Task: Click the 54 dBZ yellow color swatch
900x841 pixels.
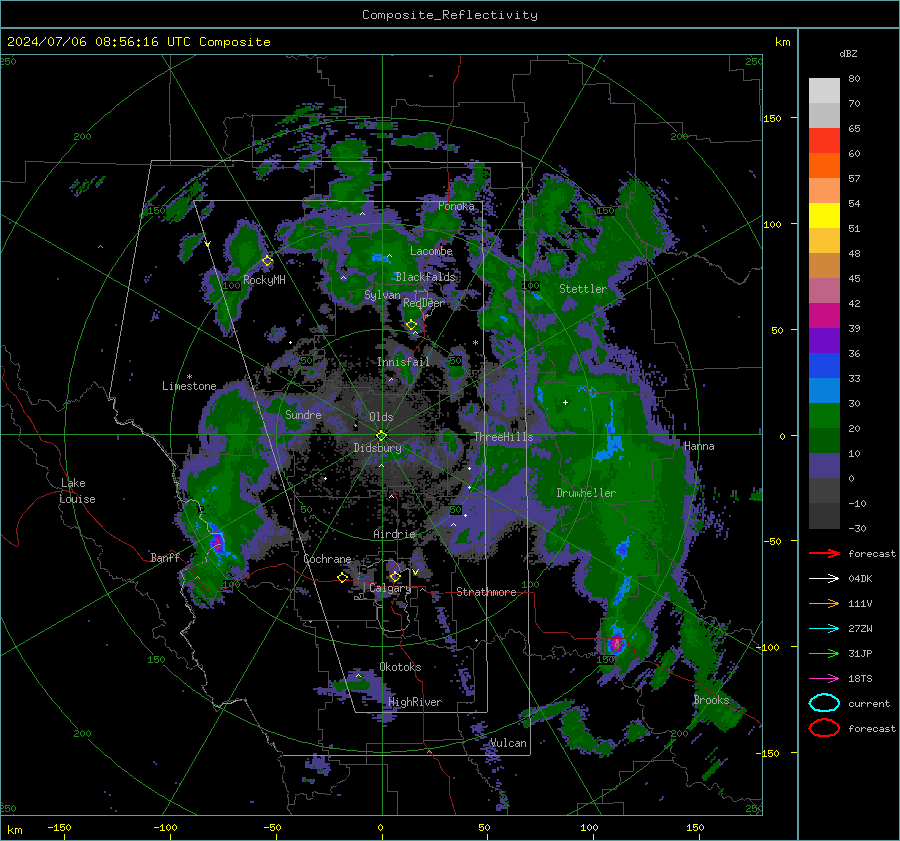Action: pyautogui.click(x=824, y=216)
